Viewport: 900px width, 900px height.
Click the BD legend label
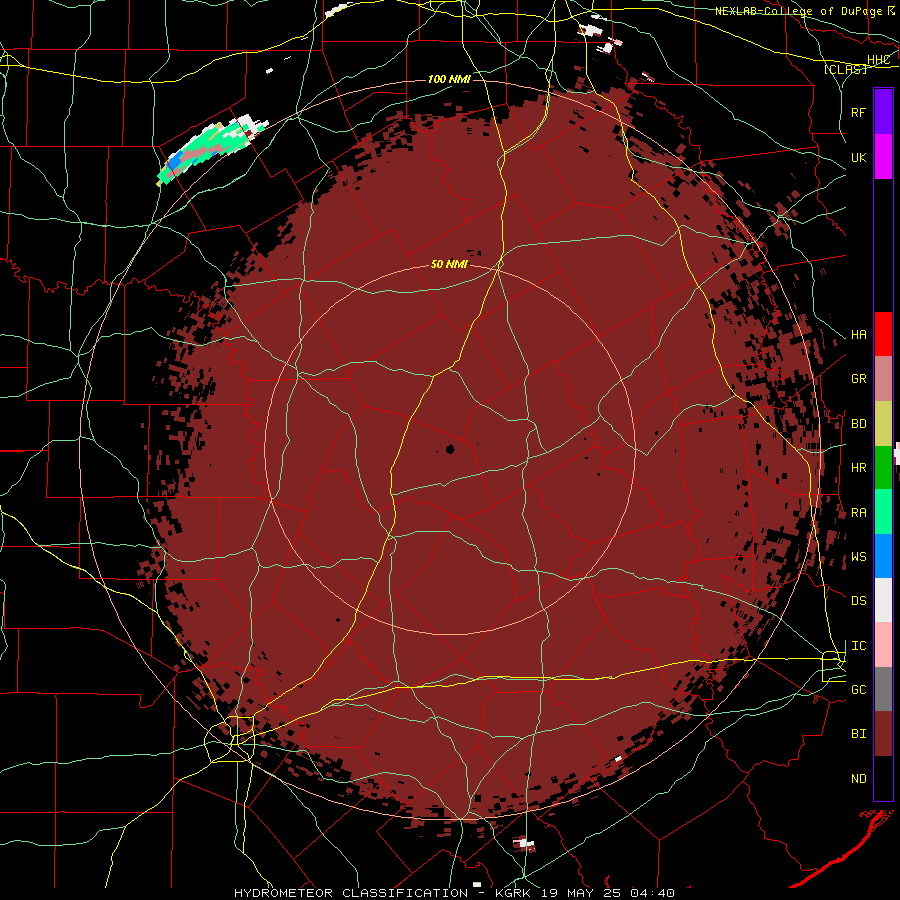click(x=858, y=424)
